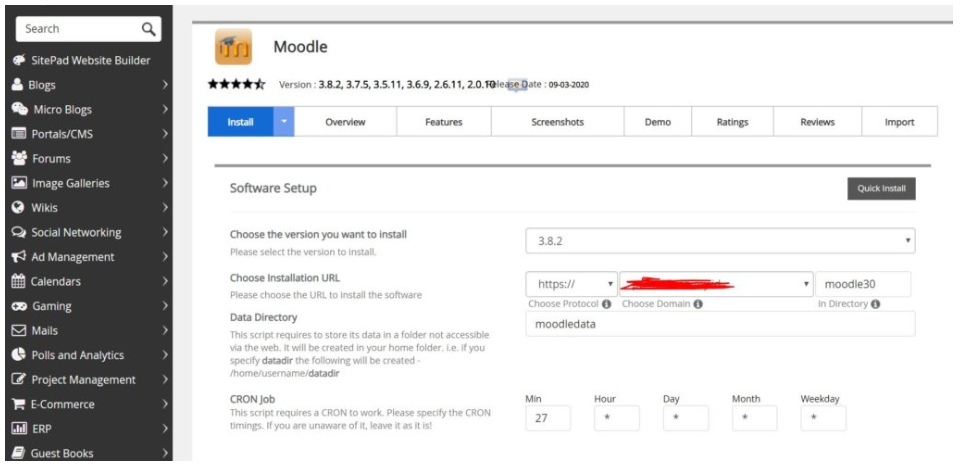Viewport: 964px width, 468px height.
Task: Click the Mails envelope icon
Action: coord(19,331)
